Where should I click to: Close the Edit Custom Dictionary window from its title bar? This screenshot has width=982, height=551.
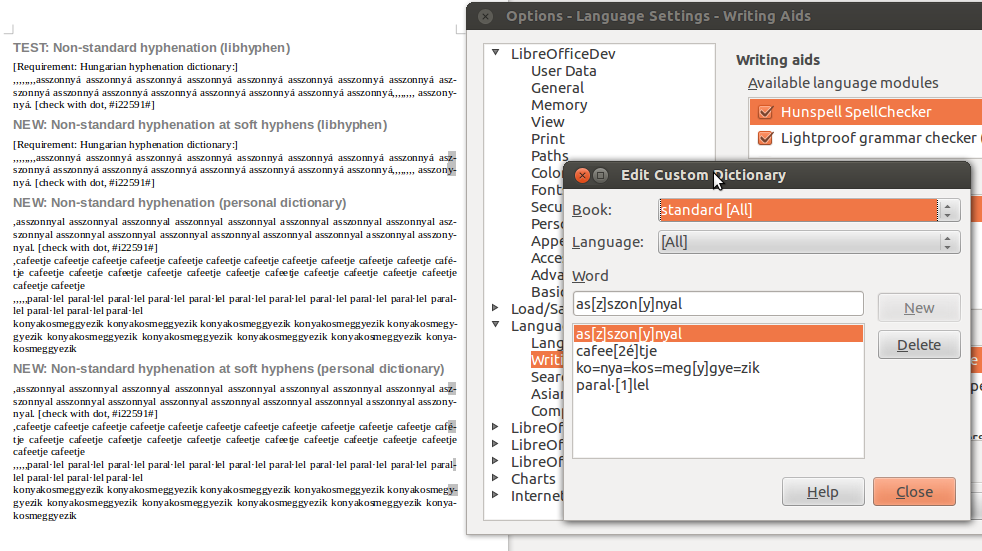click(x=582, y=175)
